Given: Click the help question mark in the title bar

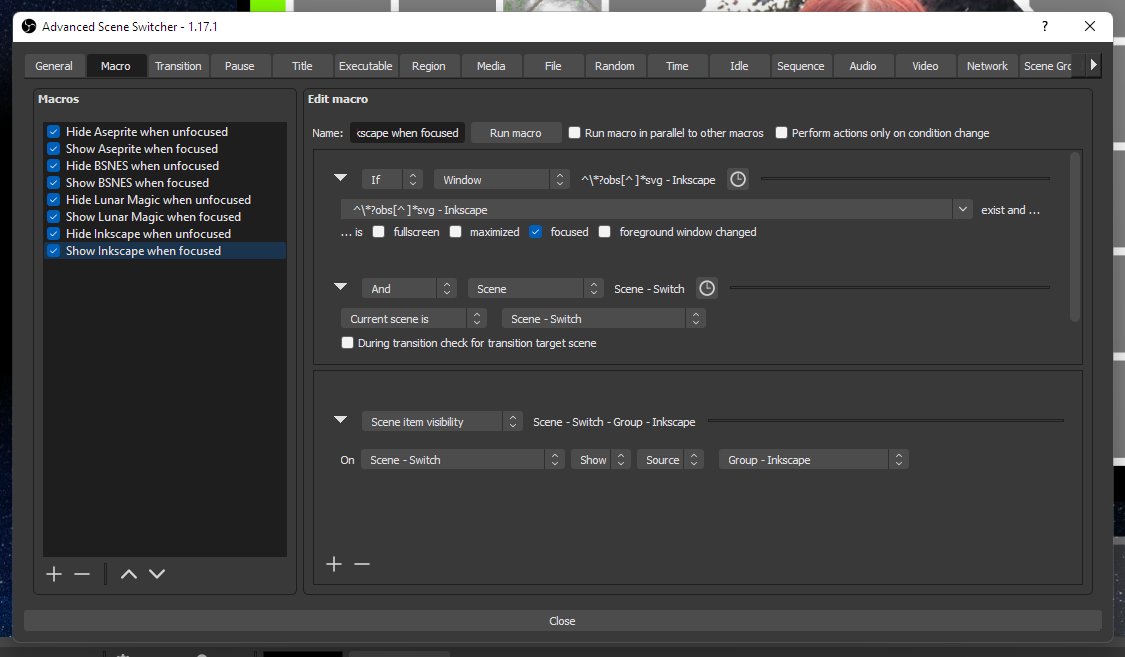Looking at the screenshot, I should point(1045,27).
